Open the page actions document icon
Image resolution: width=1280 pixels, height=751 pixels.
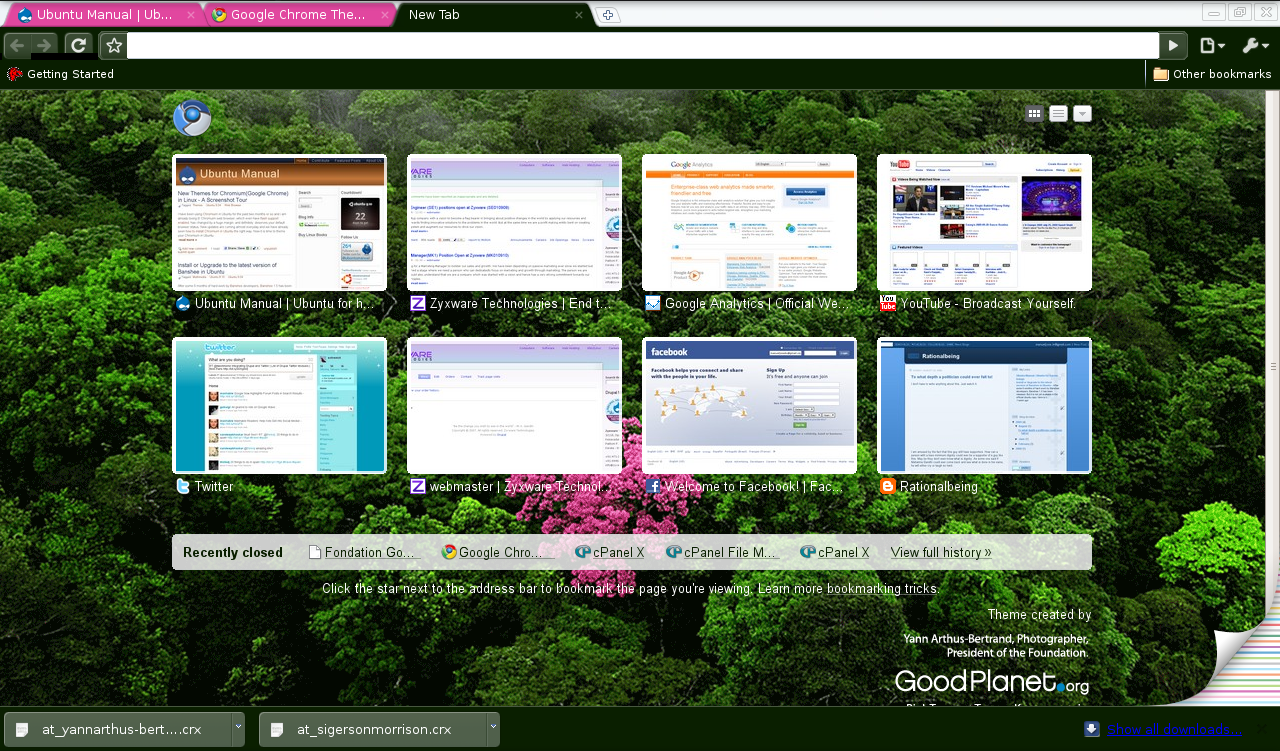point(1210,45)
